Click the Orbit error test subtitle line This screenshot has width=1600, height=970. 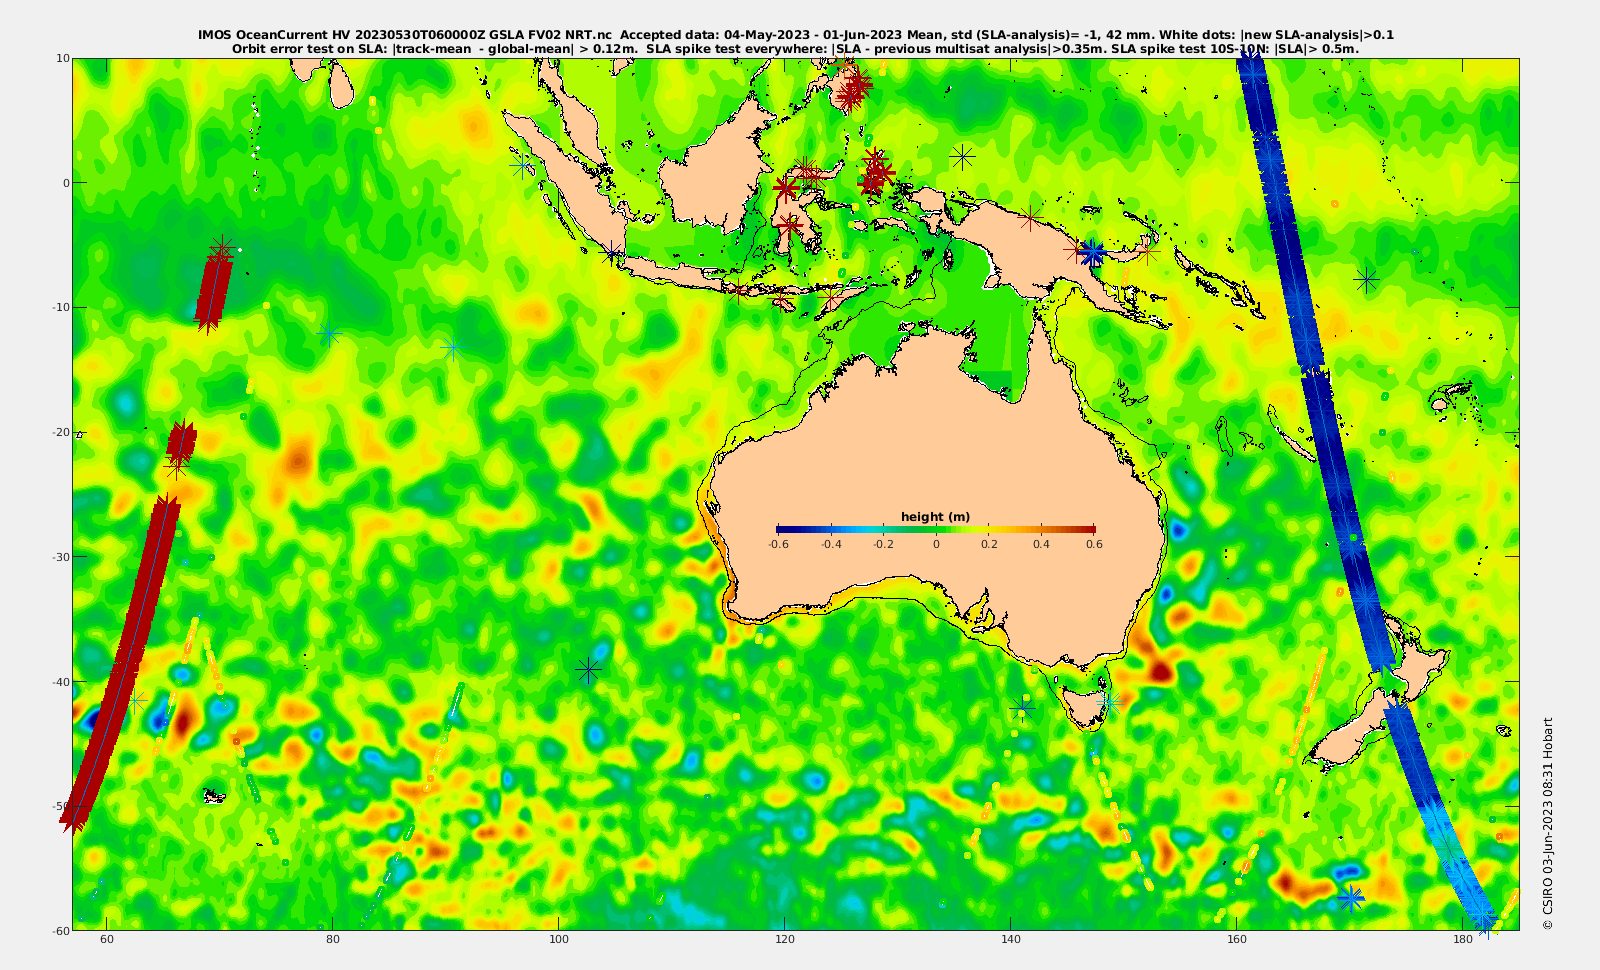click(x=795, y=48)
